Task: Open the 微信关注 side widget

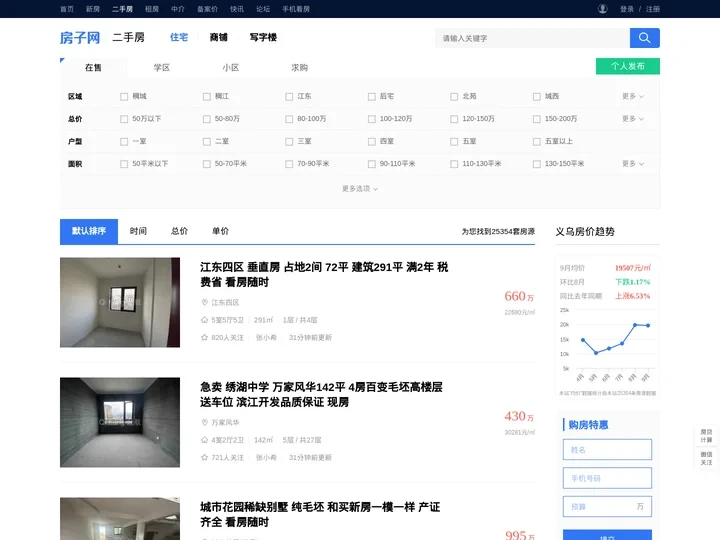Action: [706, 458]
